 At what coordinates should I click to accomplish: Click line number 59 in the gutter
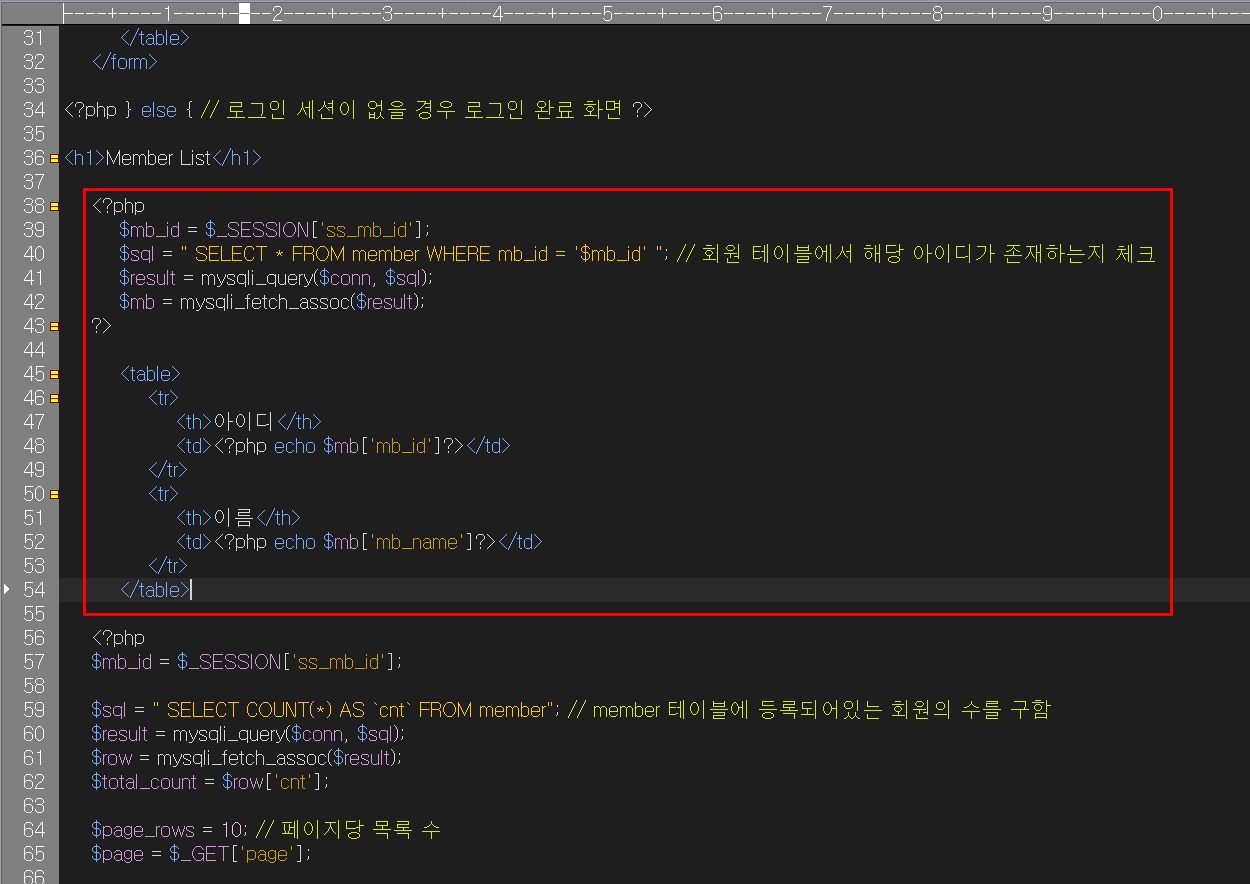coord(34,710)
